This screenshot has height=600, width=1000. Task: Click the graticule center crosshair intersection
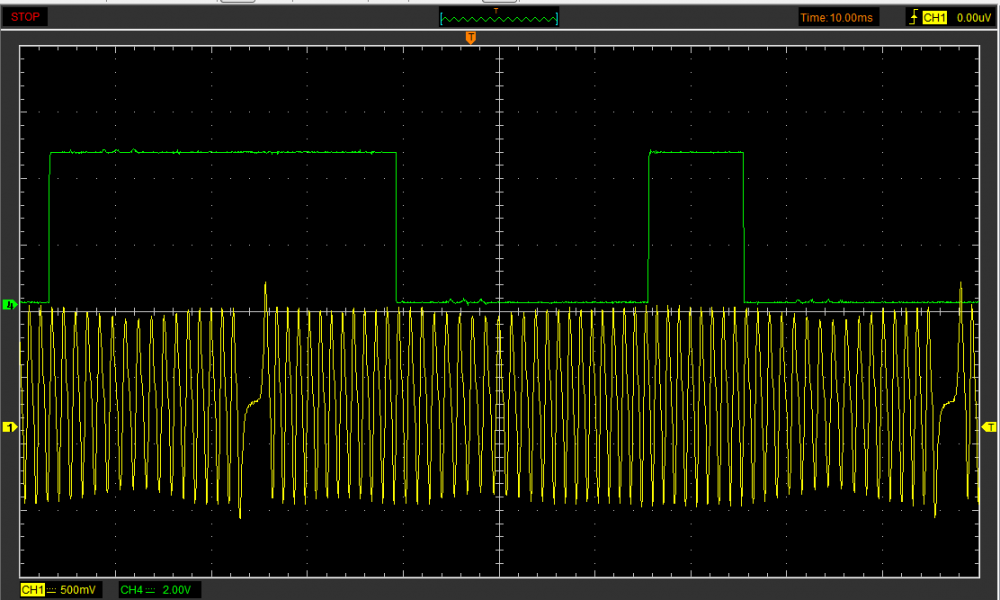click(498, 311)
